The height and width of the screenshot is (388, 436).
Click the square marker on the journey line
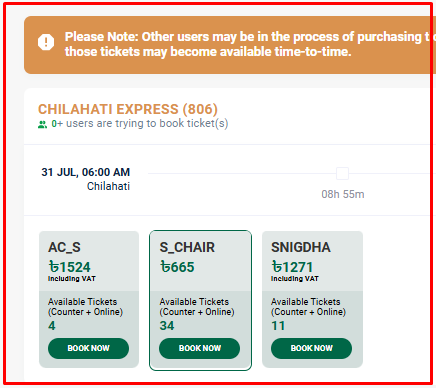(342, 174)
